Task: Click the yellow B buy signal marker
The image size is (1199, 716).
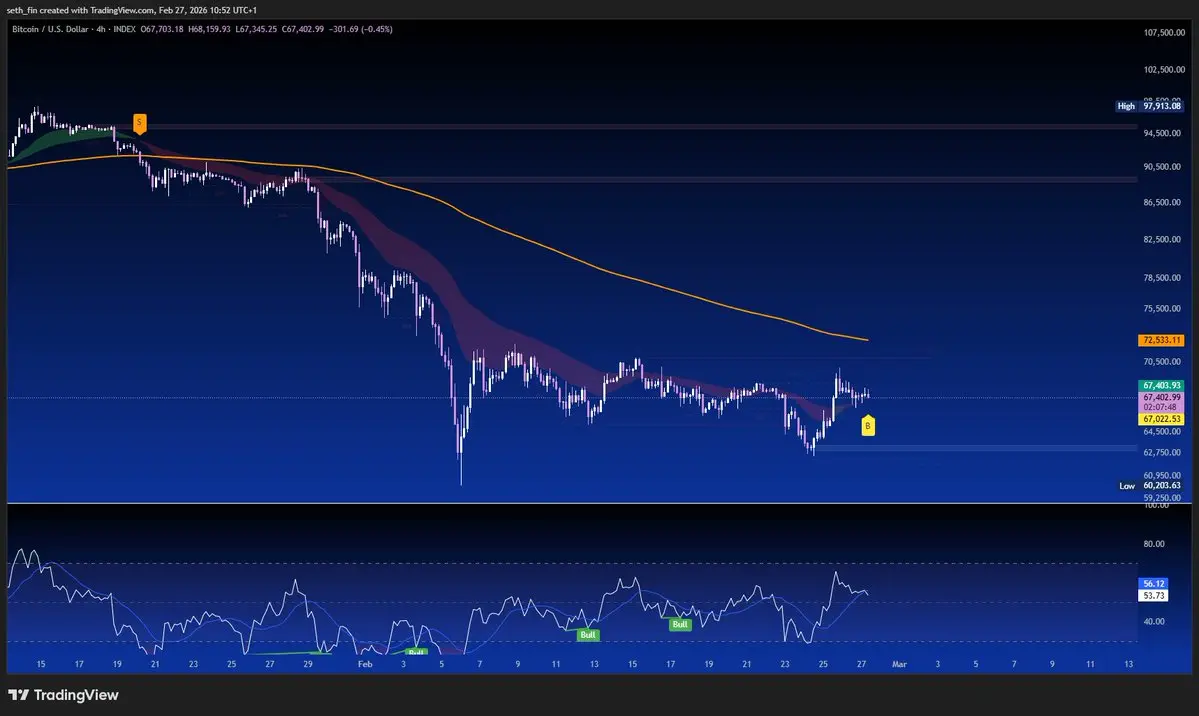Action: click(868, 425)
